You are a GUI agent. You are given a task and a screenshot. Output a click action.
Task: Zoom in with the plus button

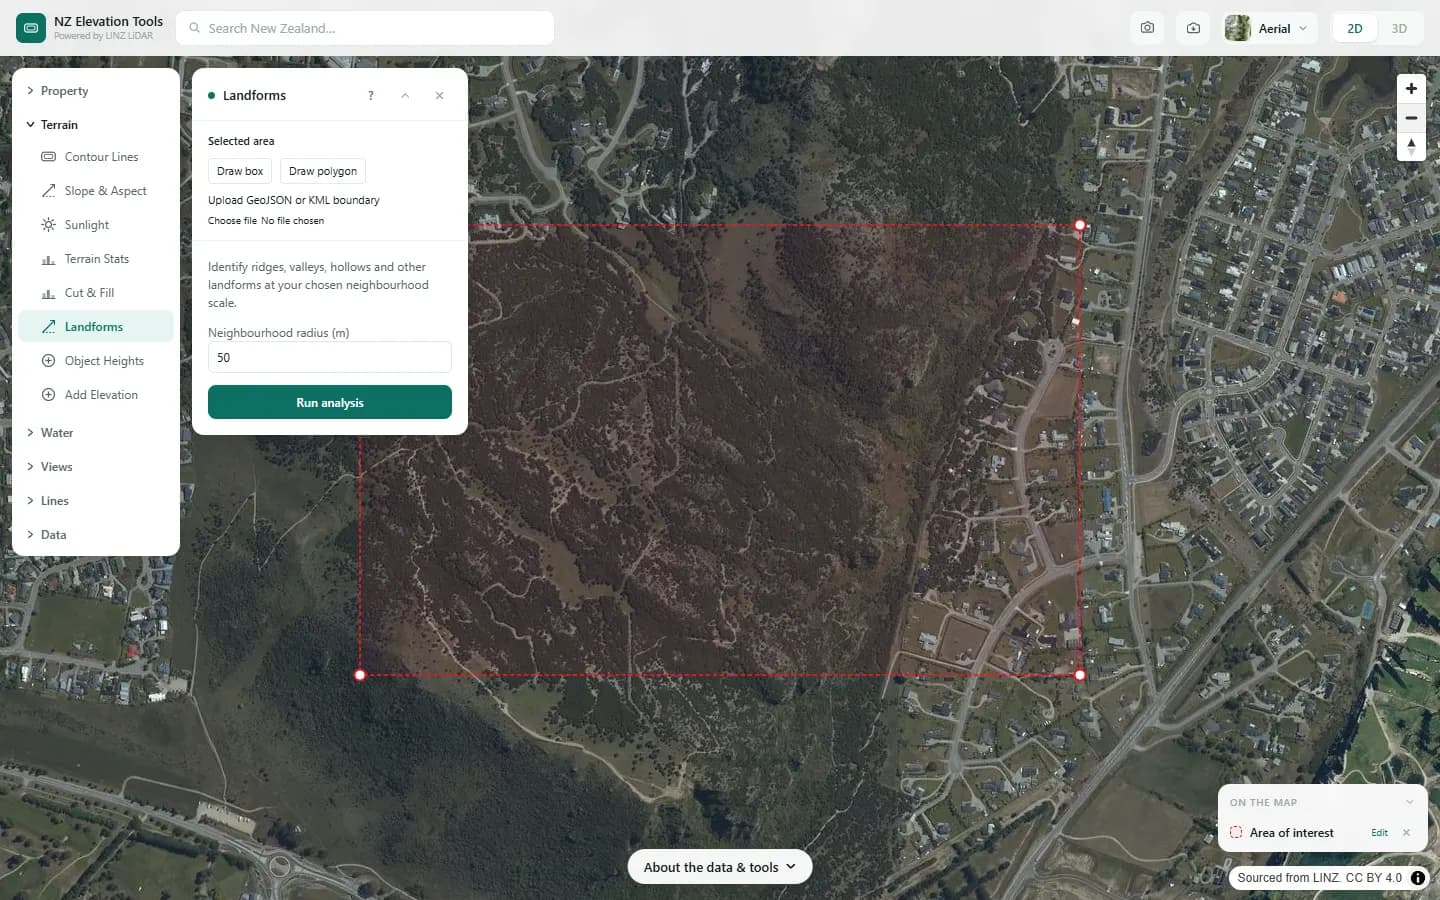pyautogui.click(x=1411, y=89)
